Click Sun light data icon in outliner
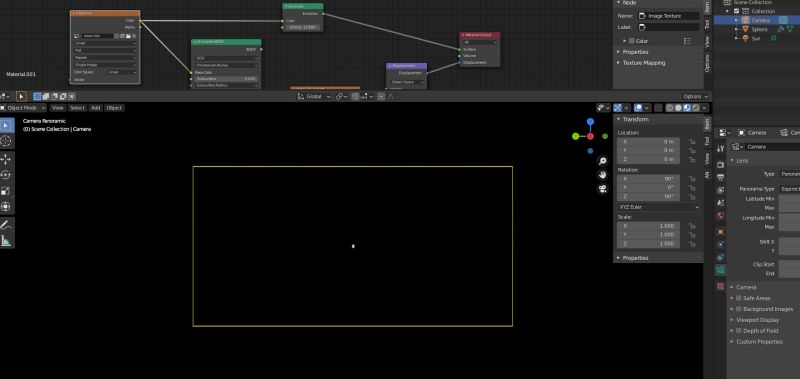The image size is (800, 379). click(x=773, y=38)
